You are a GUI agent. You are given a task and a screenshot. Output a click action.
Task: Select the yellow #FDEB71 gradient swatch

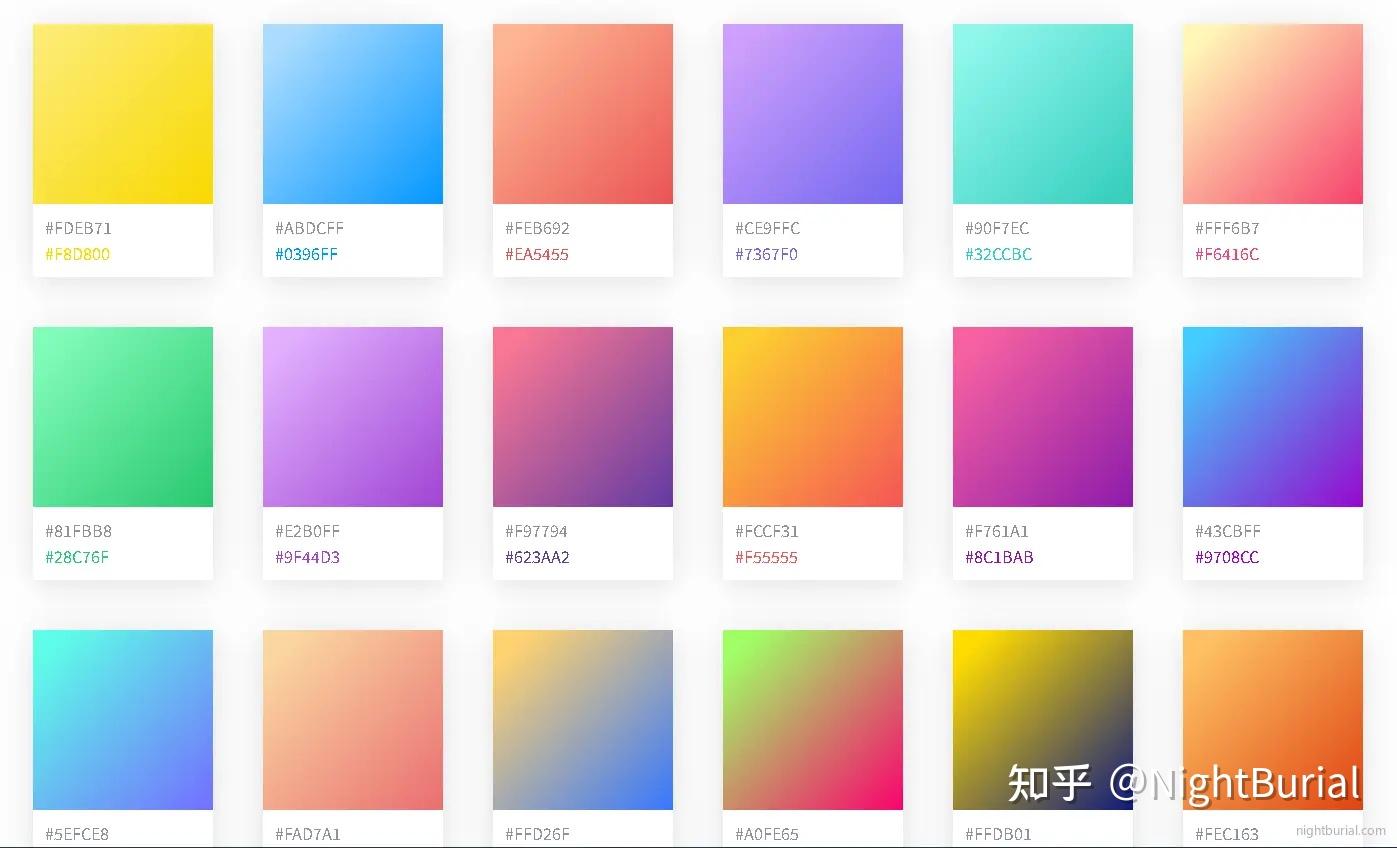[122, 113]
